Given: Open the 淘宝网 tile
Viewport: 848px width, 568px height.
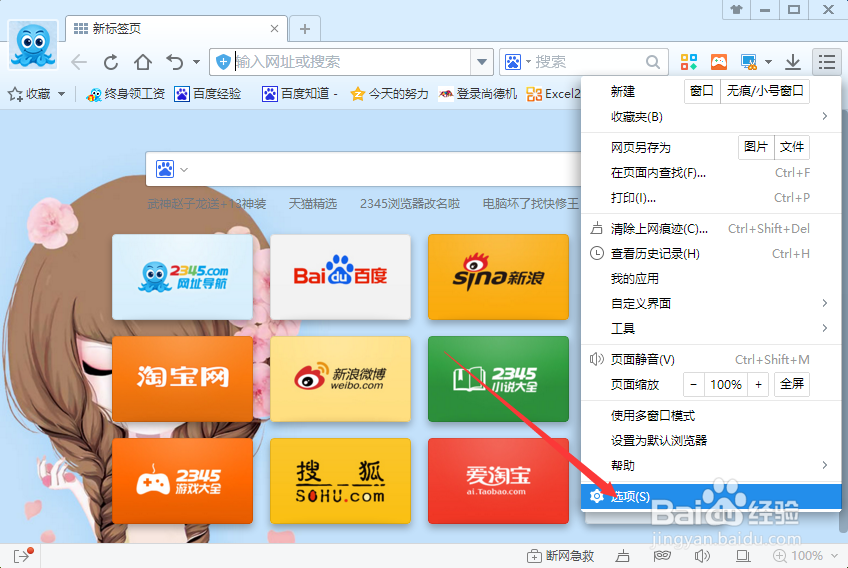Looking at the screenshot, I should point(182,379).
